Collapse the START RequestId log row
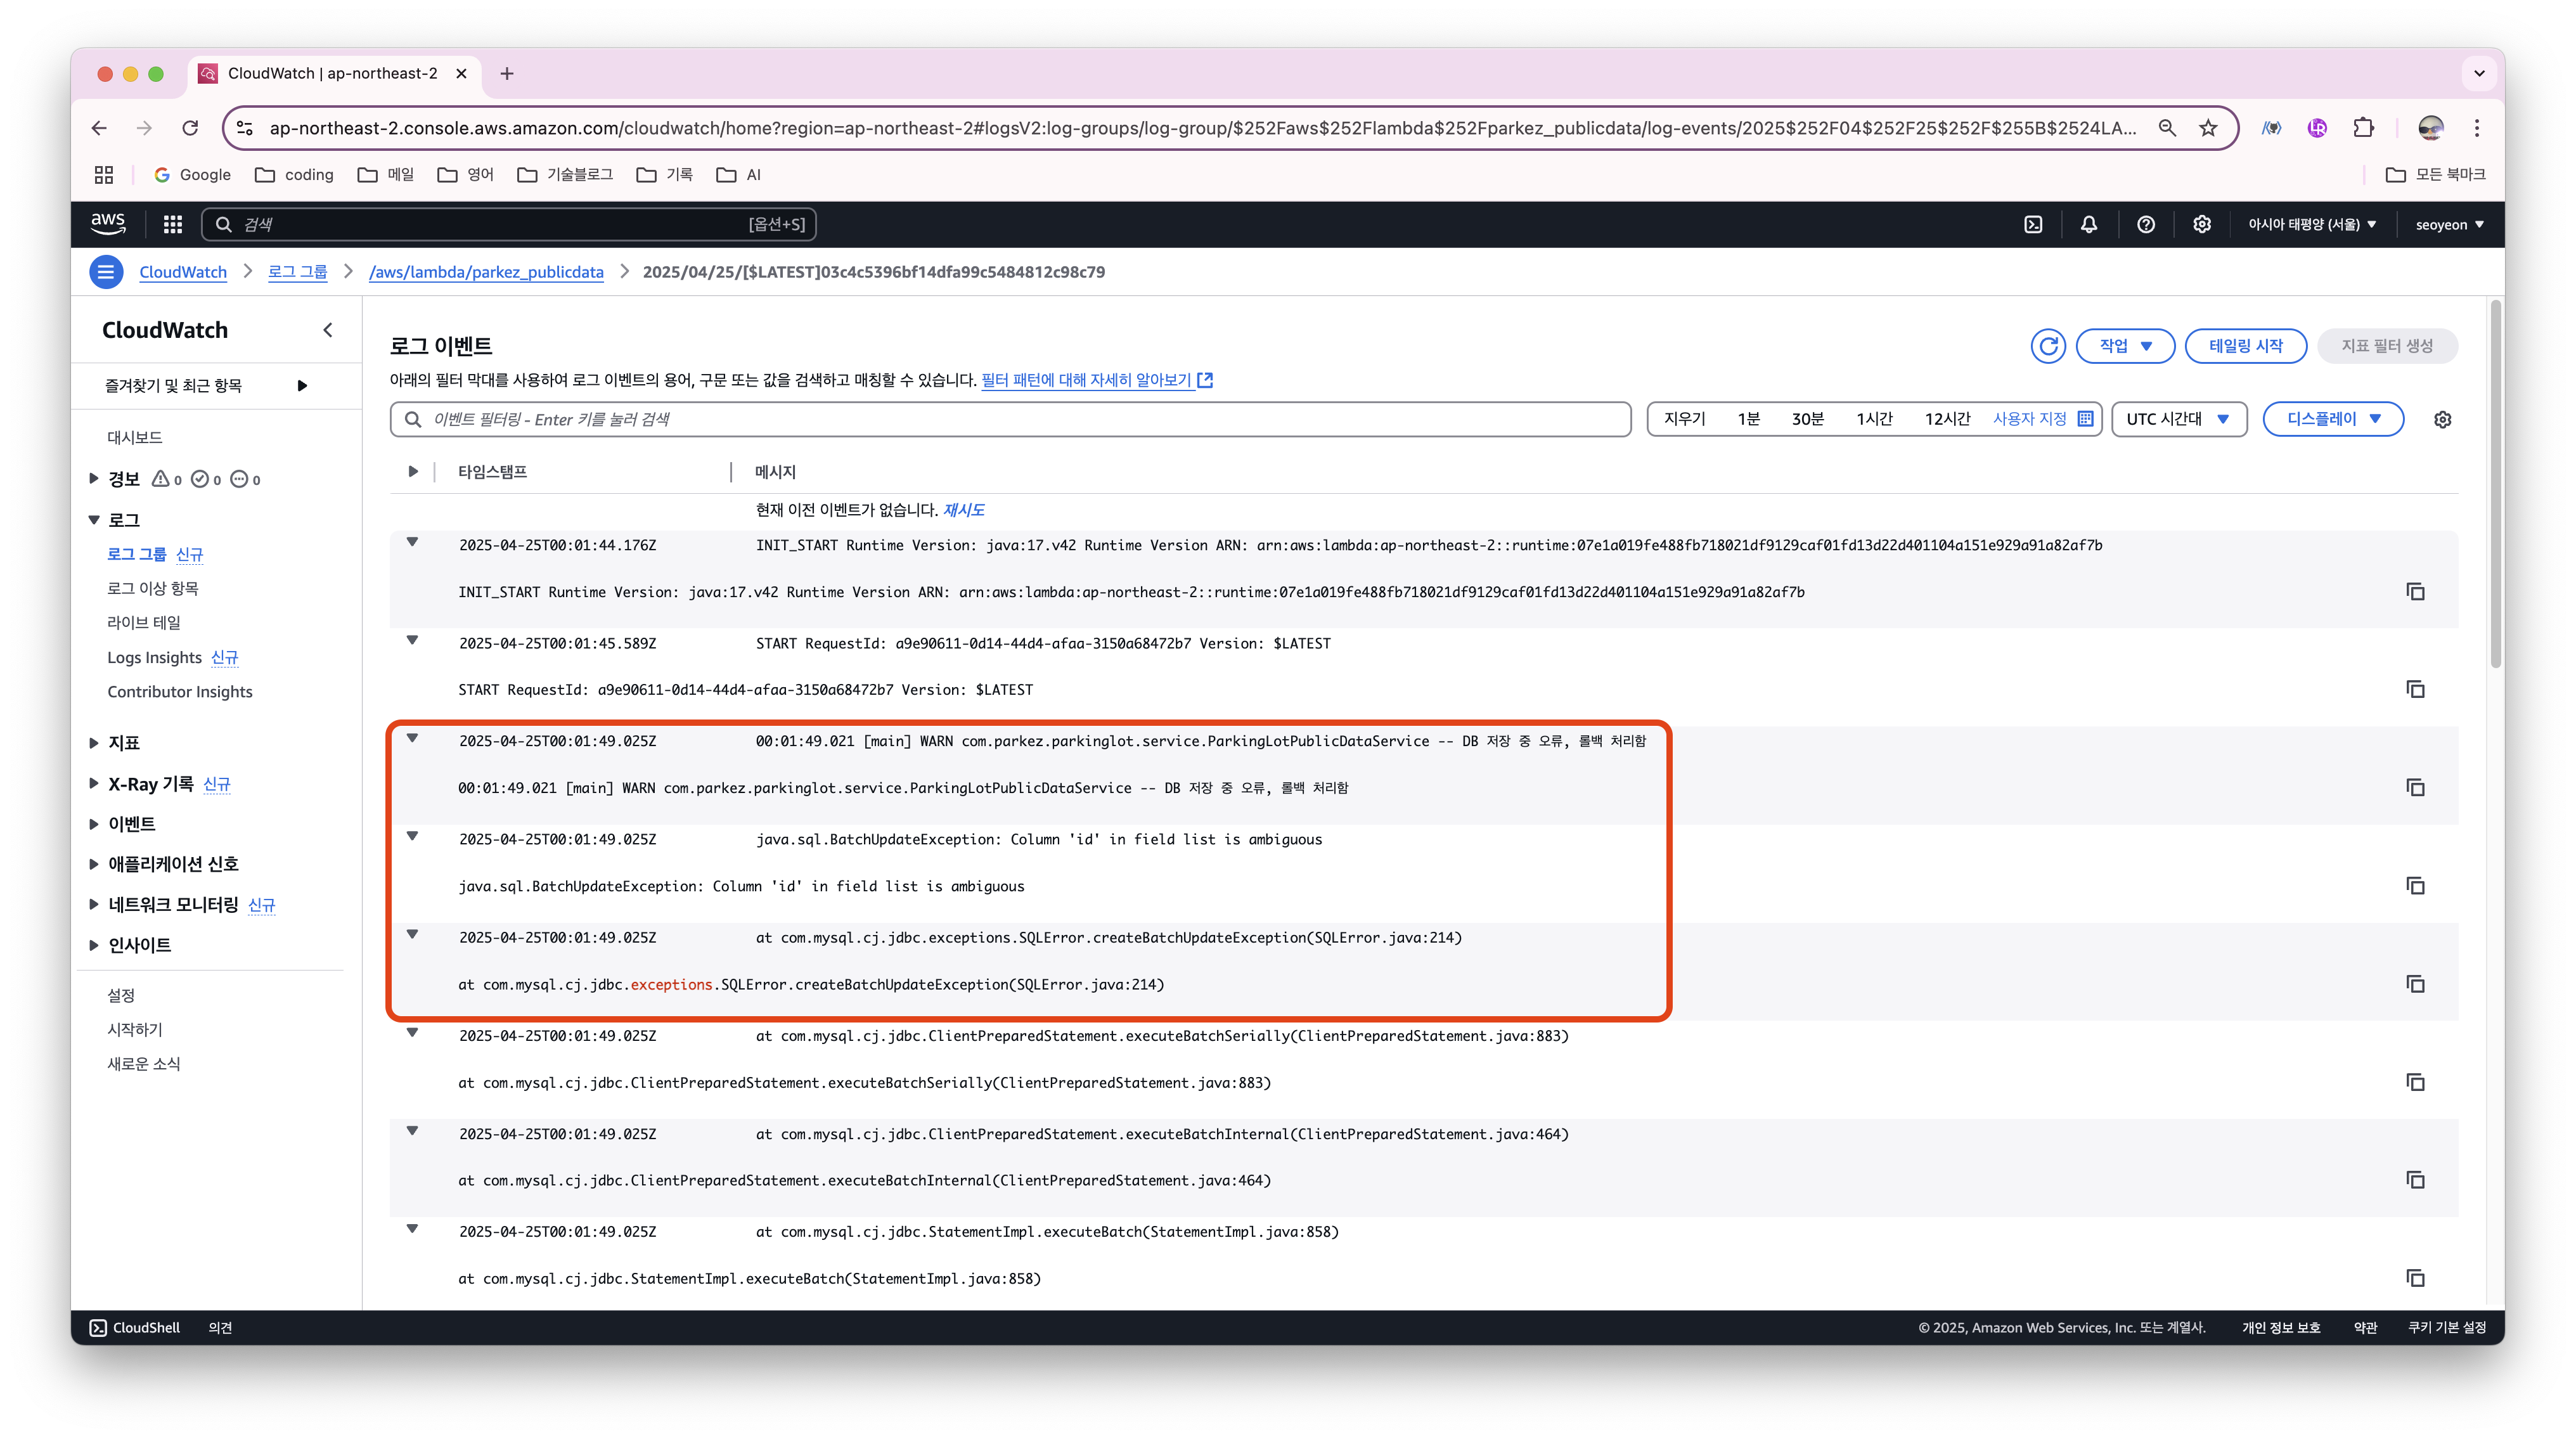The width and height of the screenshot is (2576, 1439). coord(412,641)
